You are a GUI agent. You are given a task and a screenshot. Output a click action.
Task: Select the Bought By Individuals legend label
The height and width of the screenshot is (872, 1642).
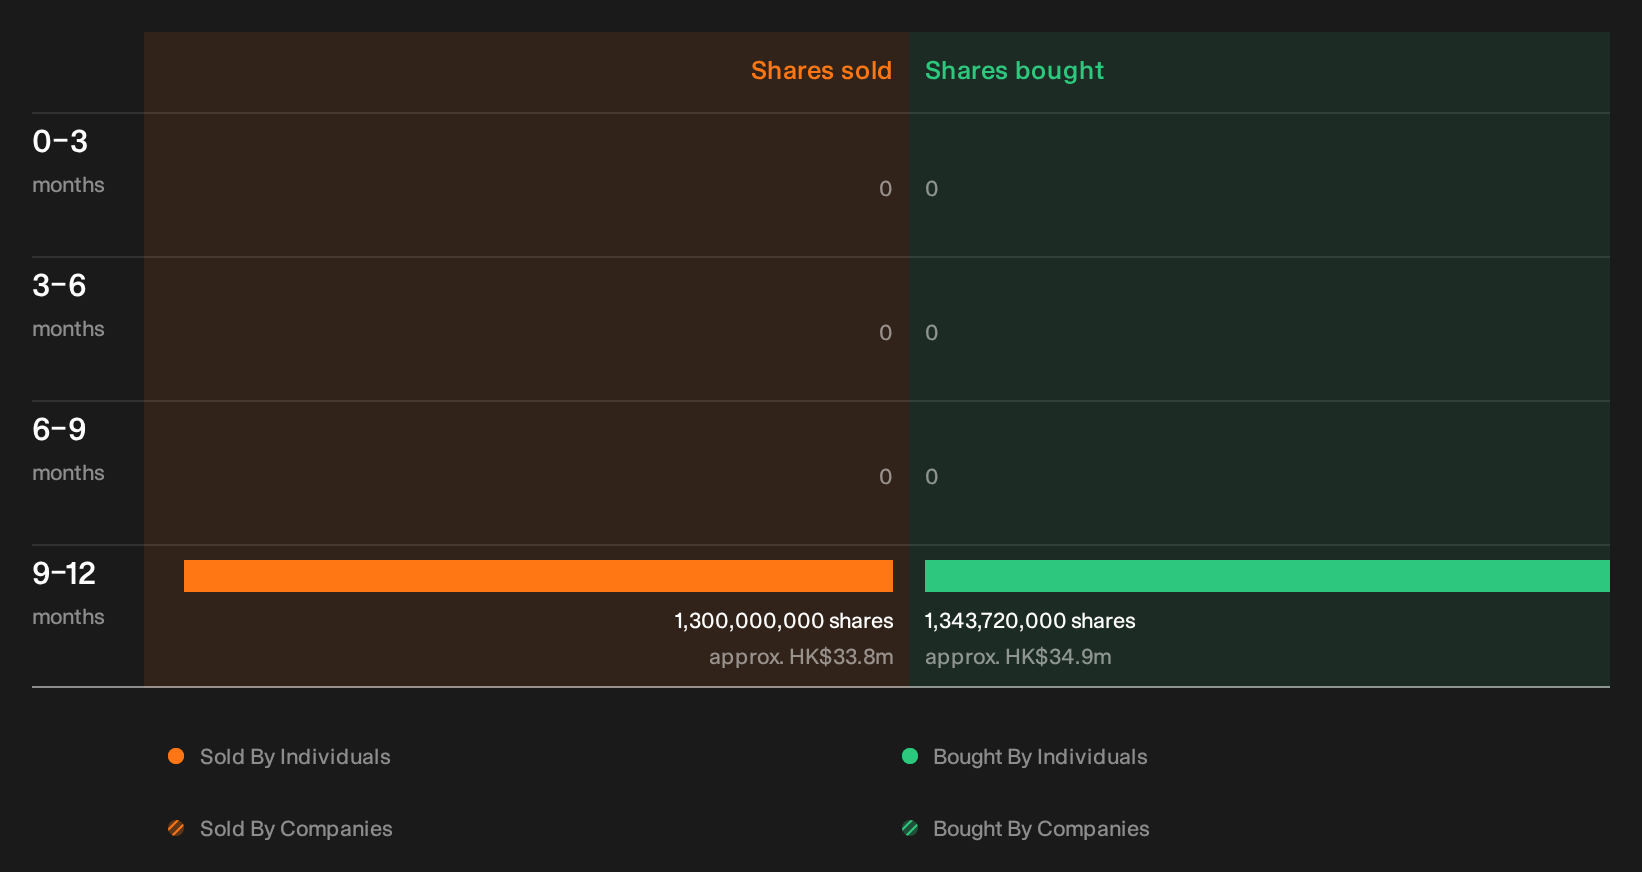(x=1040, y=757)
